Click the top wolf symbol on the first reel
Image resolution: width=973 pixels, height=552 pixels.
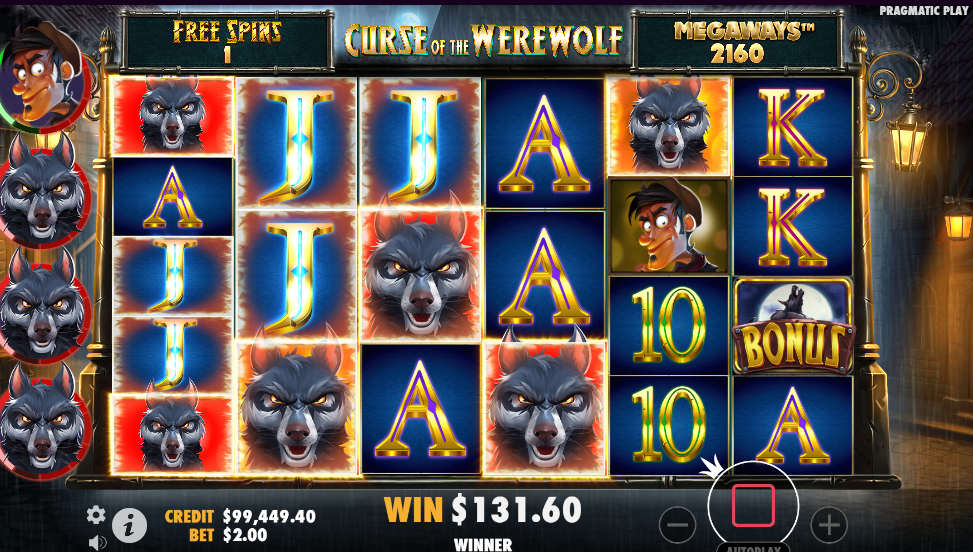coord(173,116)
